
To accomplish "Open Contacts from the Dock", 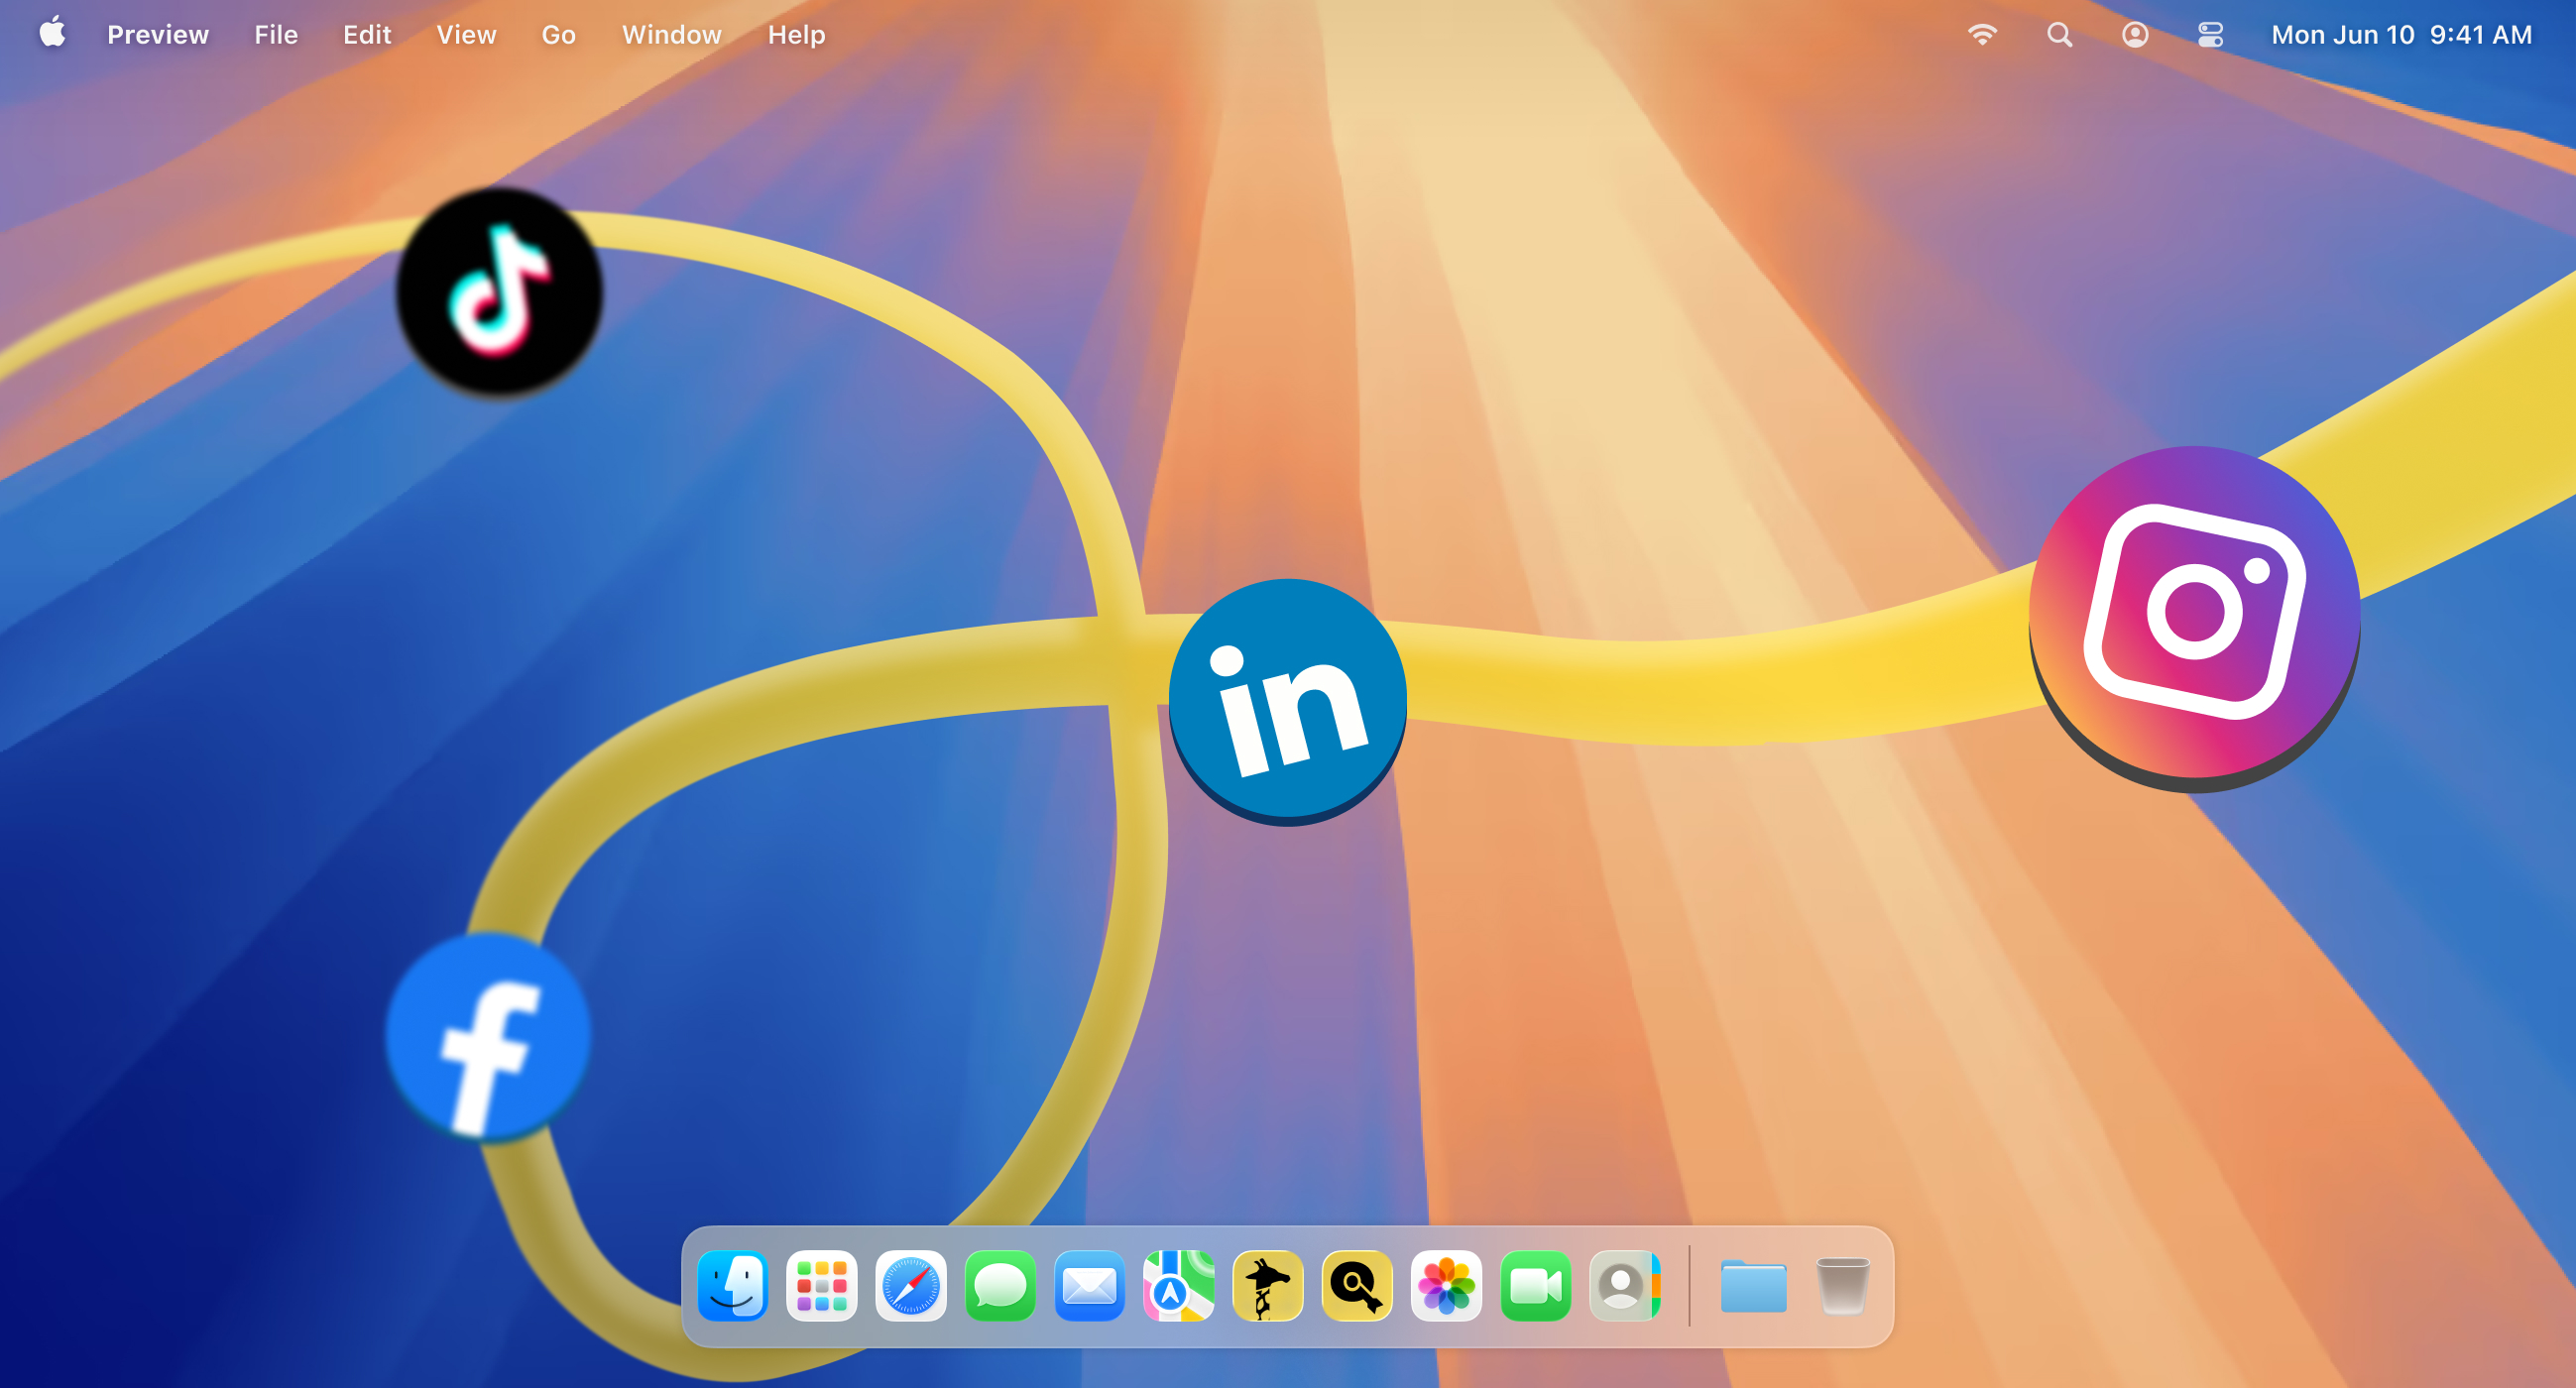I will 1625,1286.
